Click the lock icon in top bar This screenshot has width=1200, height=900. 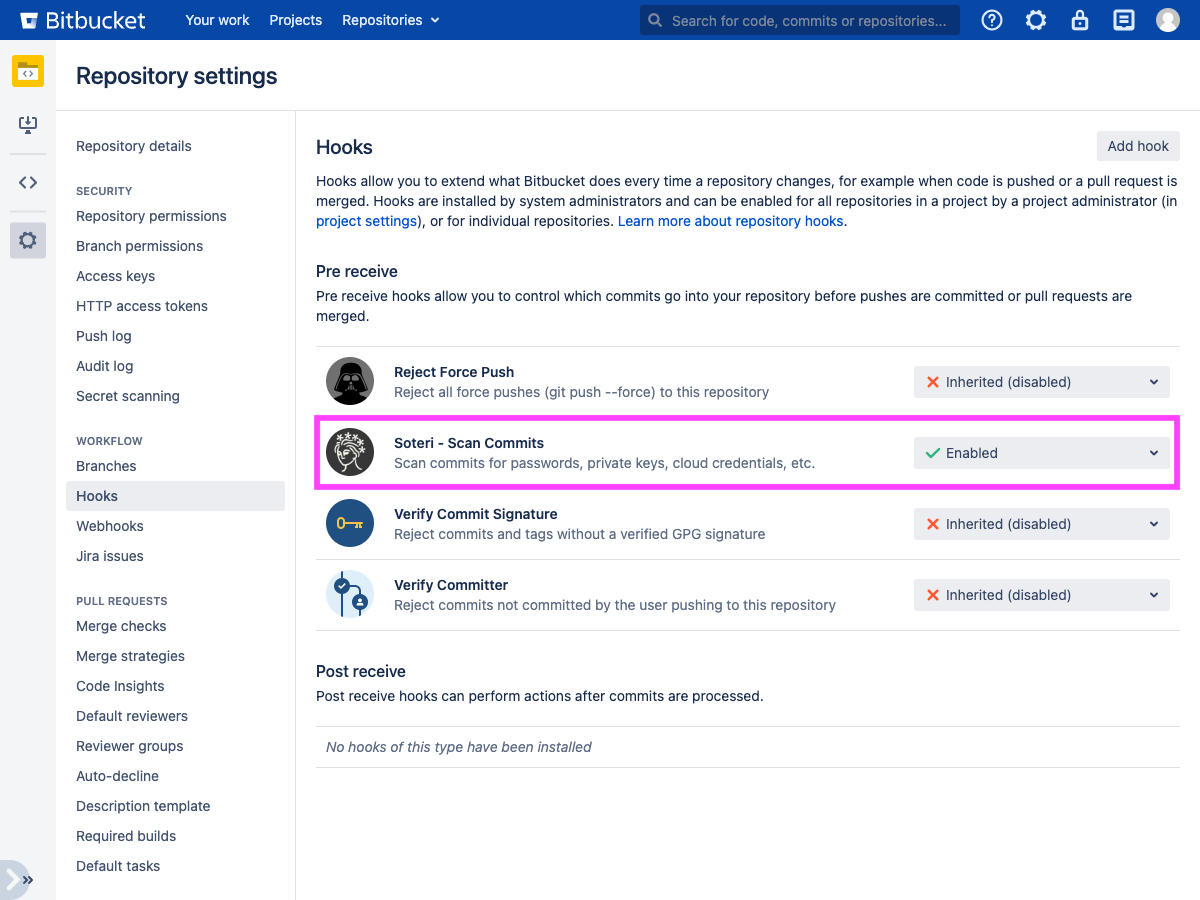pyautogui.click(x=1080, y=20)
